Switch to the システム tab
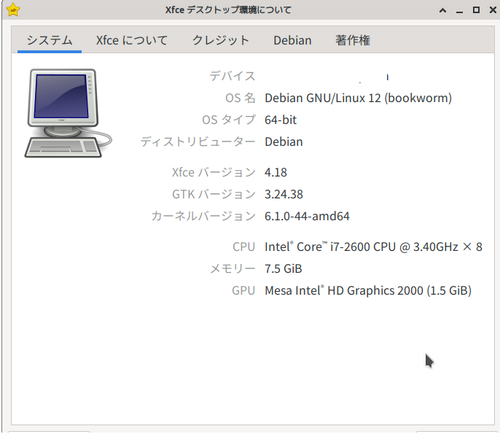The height and width of the screenshot is (434, 500). (x=49, y=40)
